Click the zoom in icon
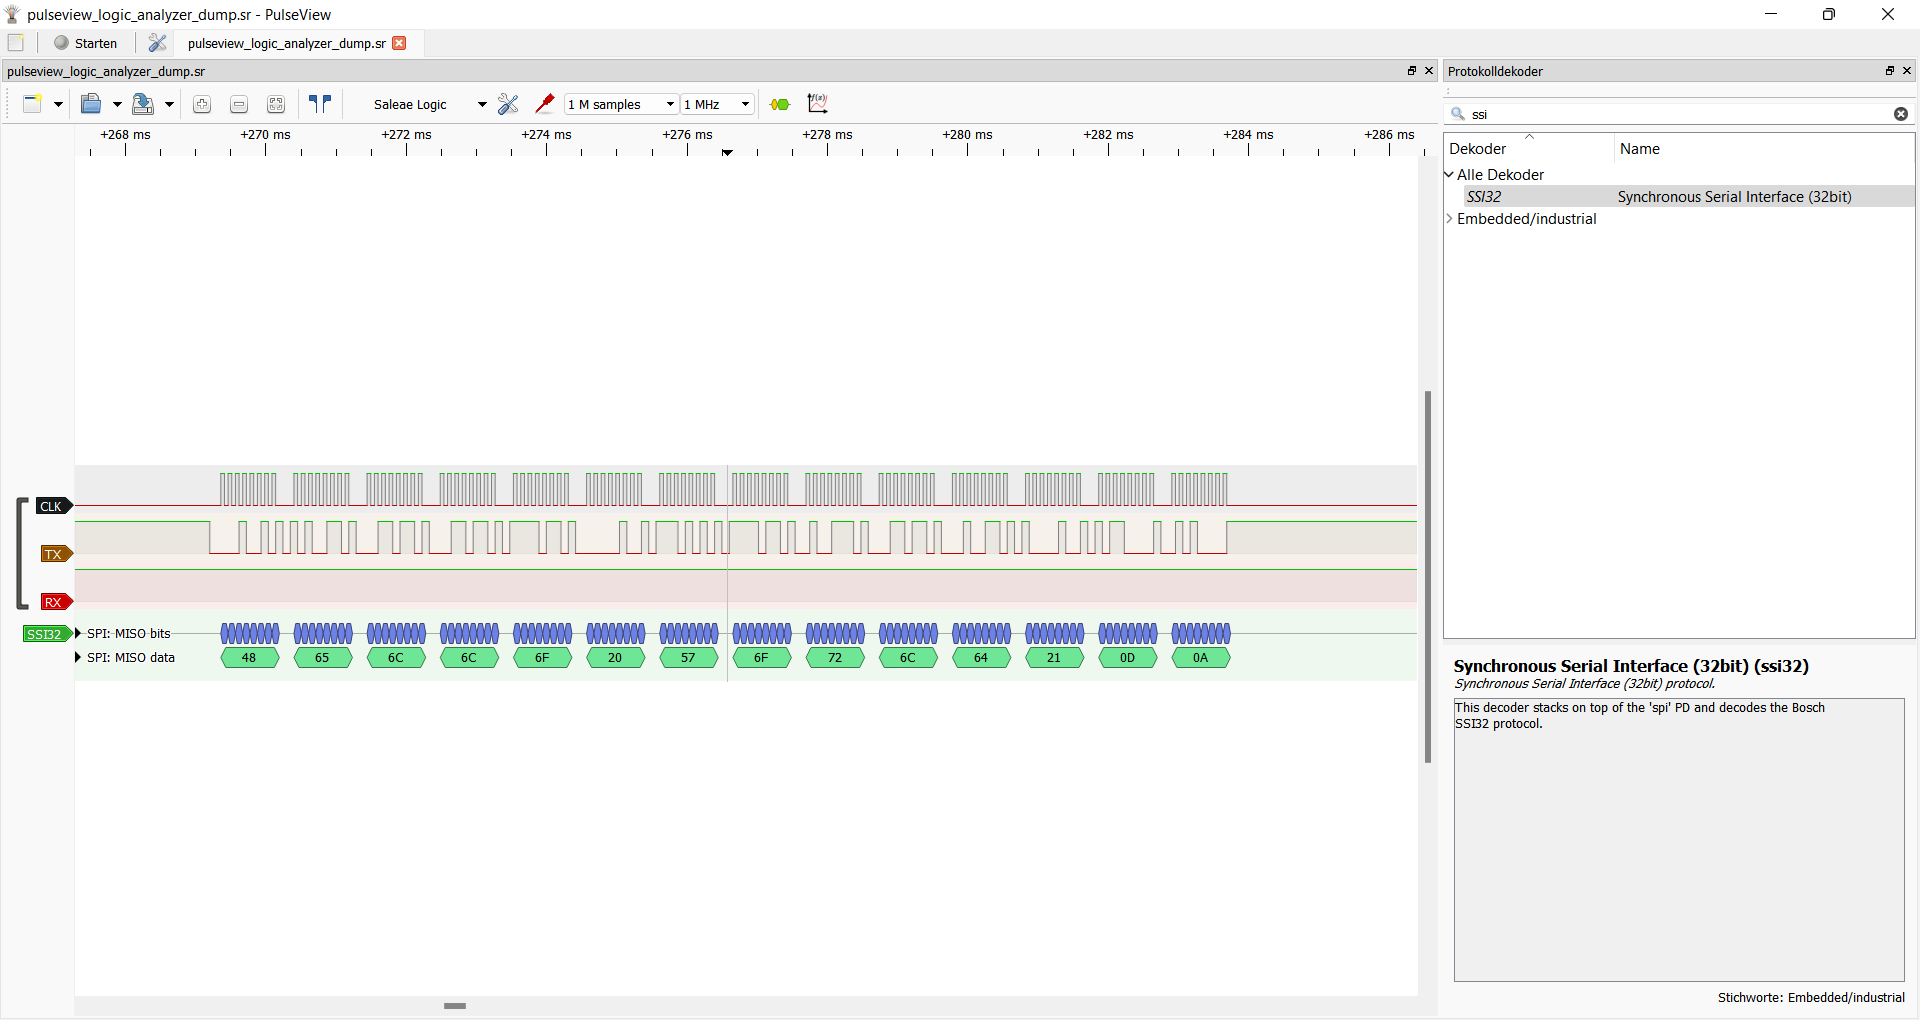 point(202,104)
